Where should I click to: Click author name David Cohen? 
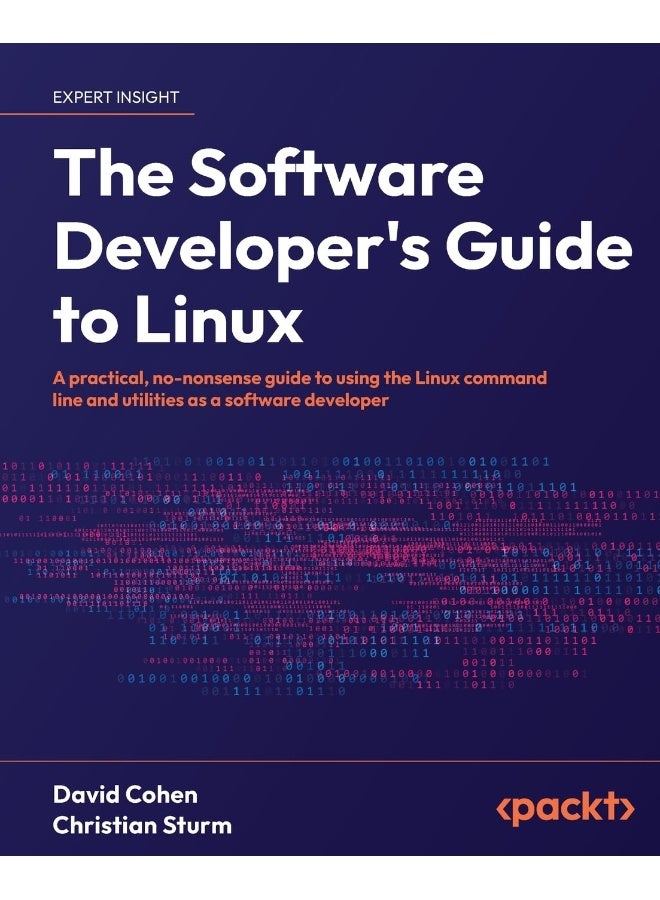(x=125, y=795)
